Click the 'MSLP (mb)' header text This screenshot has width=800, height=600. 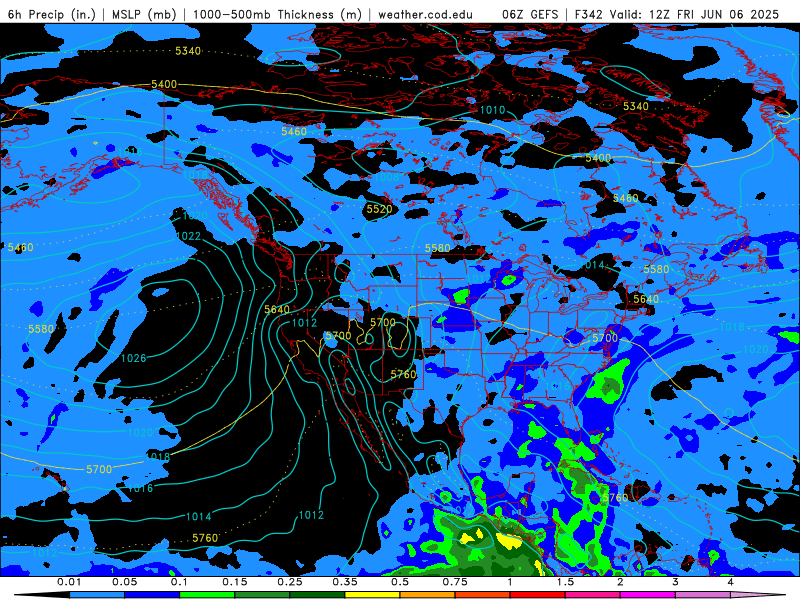pyautogui.click(x=144, y=14)
